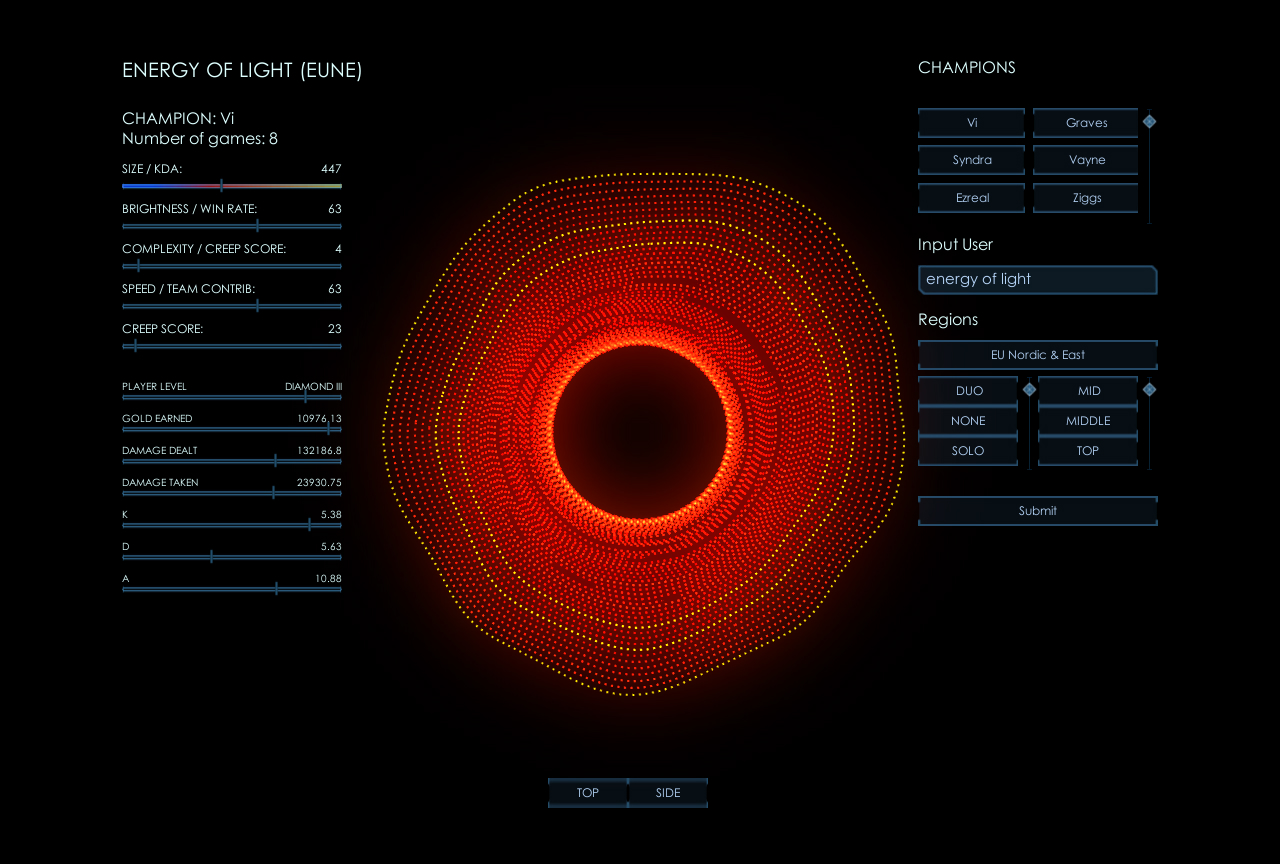Click the 'Number of games: 8' text
This screenshot has height=864, width=1280.
coord(200,139)
